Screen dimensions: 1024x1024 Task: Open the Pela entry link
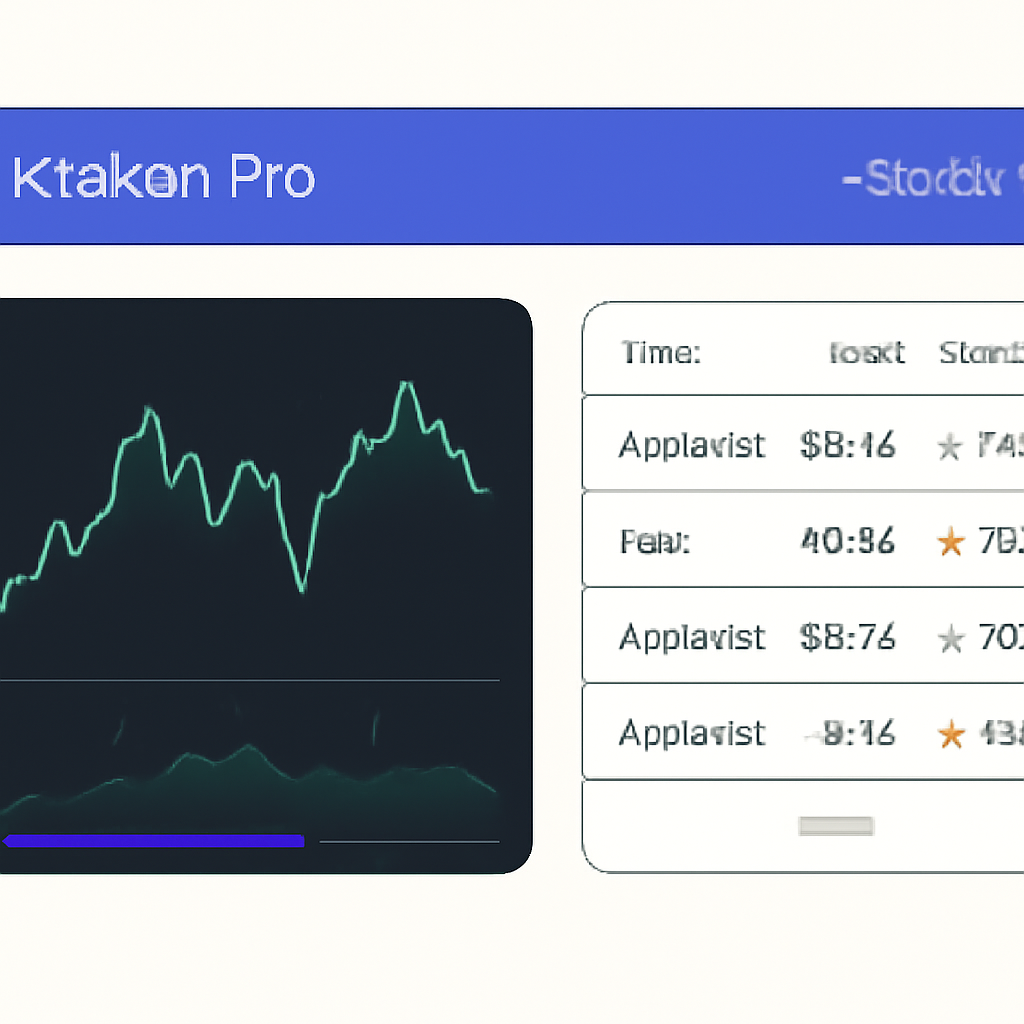pos(655,541)
